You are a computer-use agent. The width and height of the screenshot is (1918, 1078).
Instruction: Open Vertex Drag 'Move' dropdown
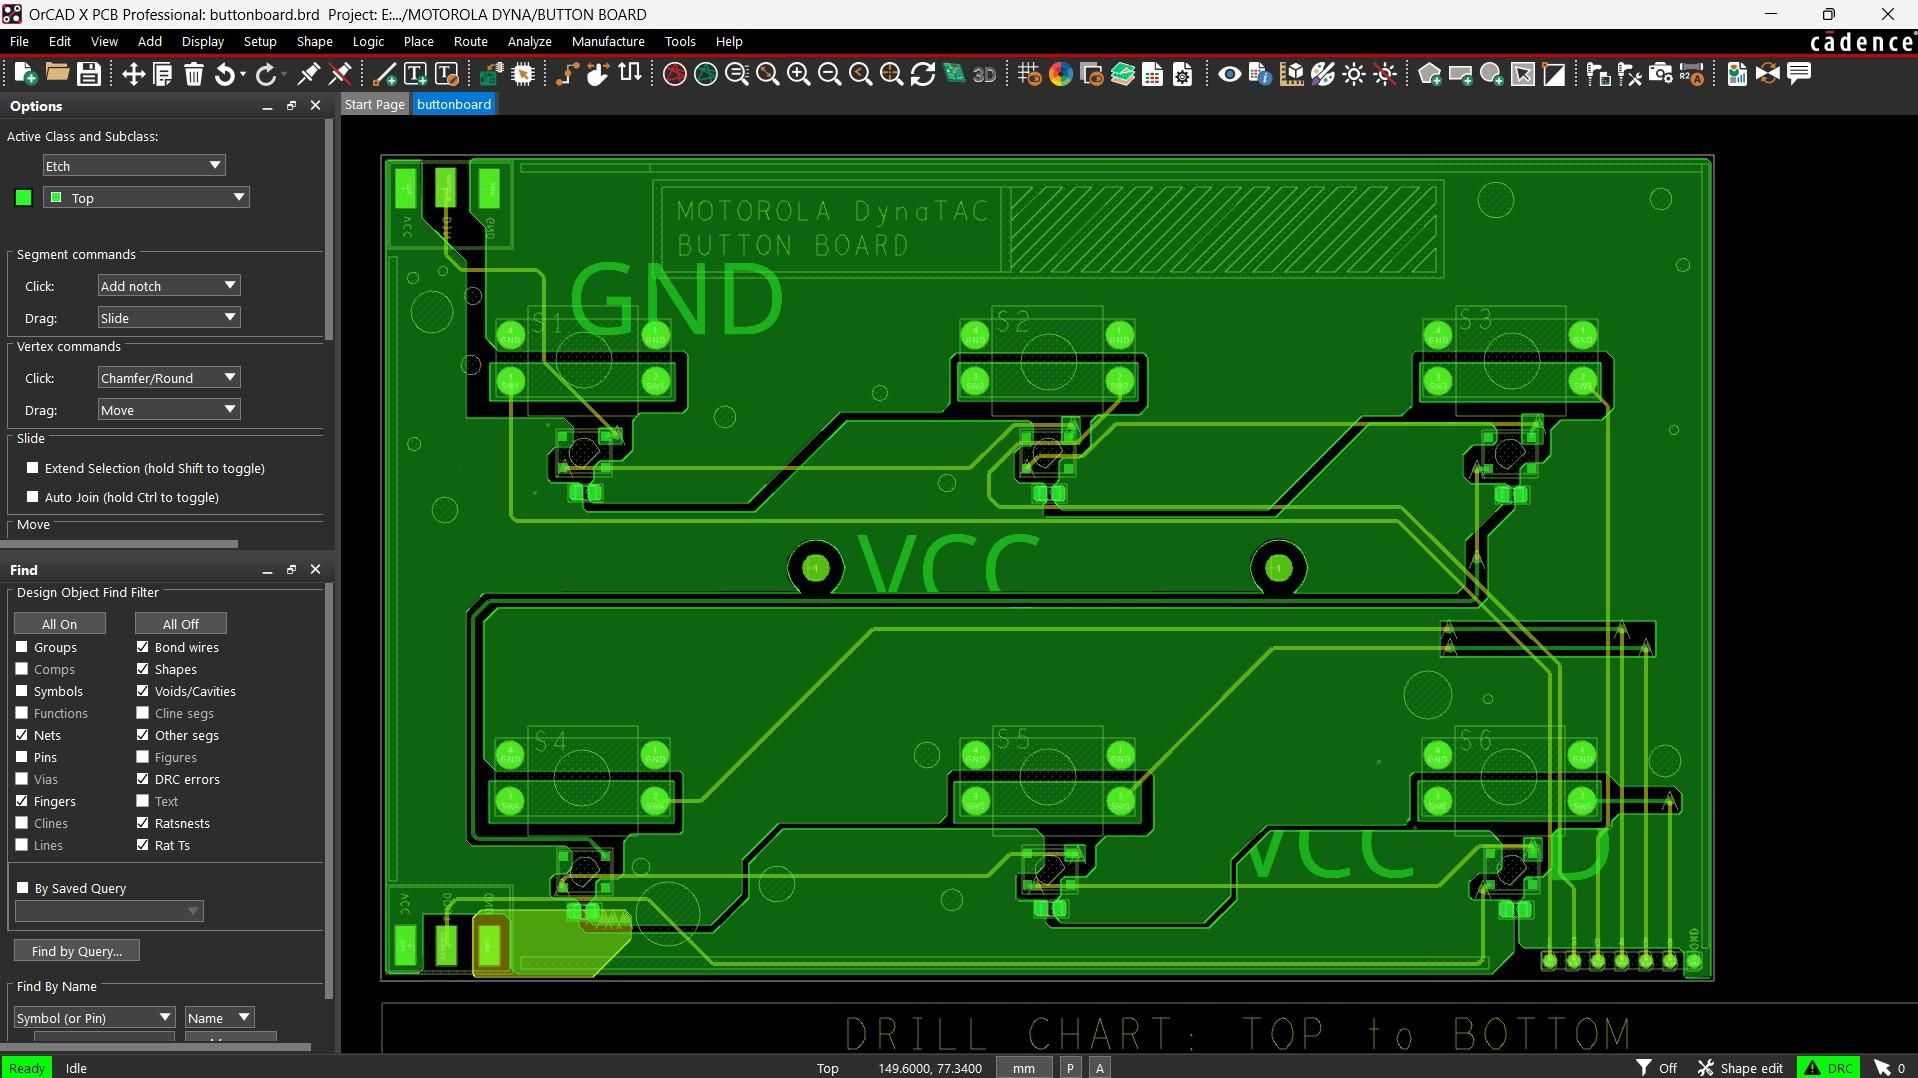click(x=169, y=410)
